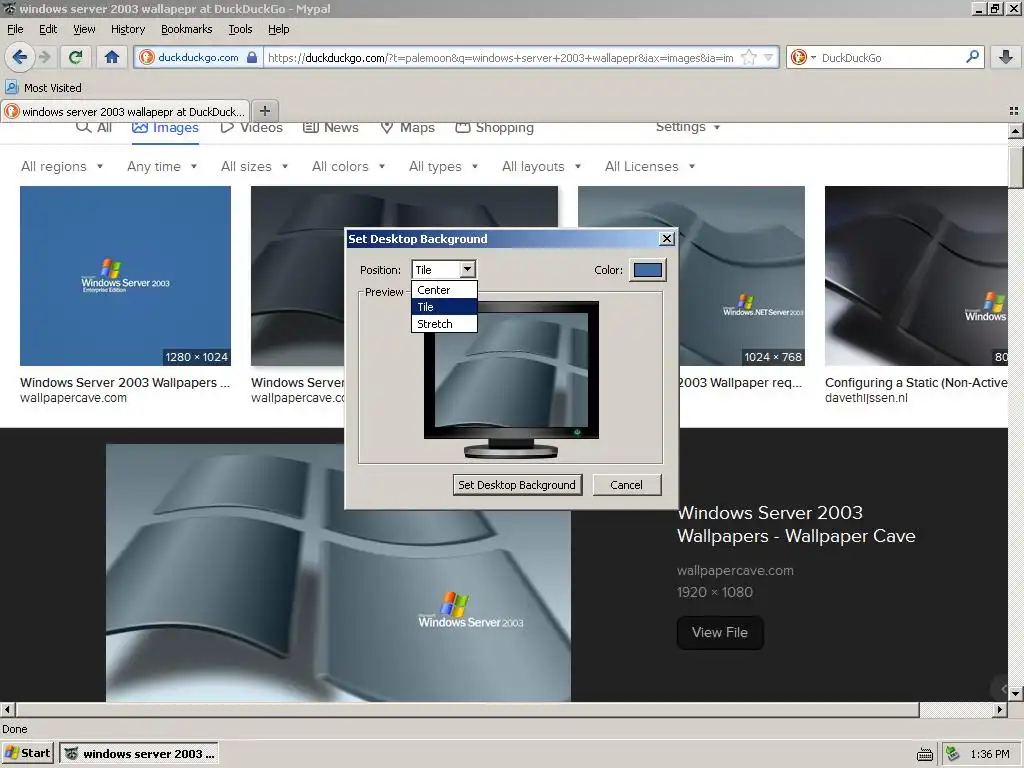Open the Wallpapers - Wallpaper Cave title link
The image size is (1024, 768).
point(796,524)
